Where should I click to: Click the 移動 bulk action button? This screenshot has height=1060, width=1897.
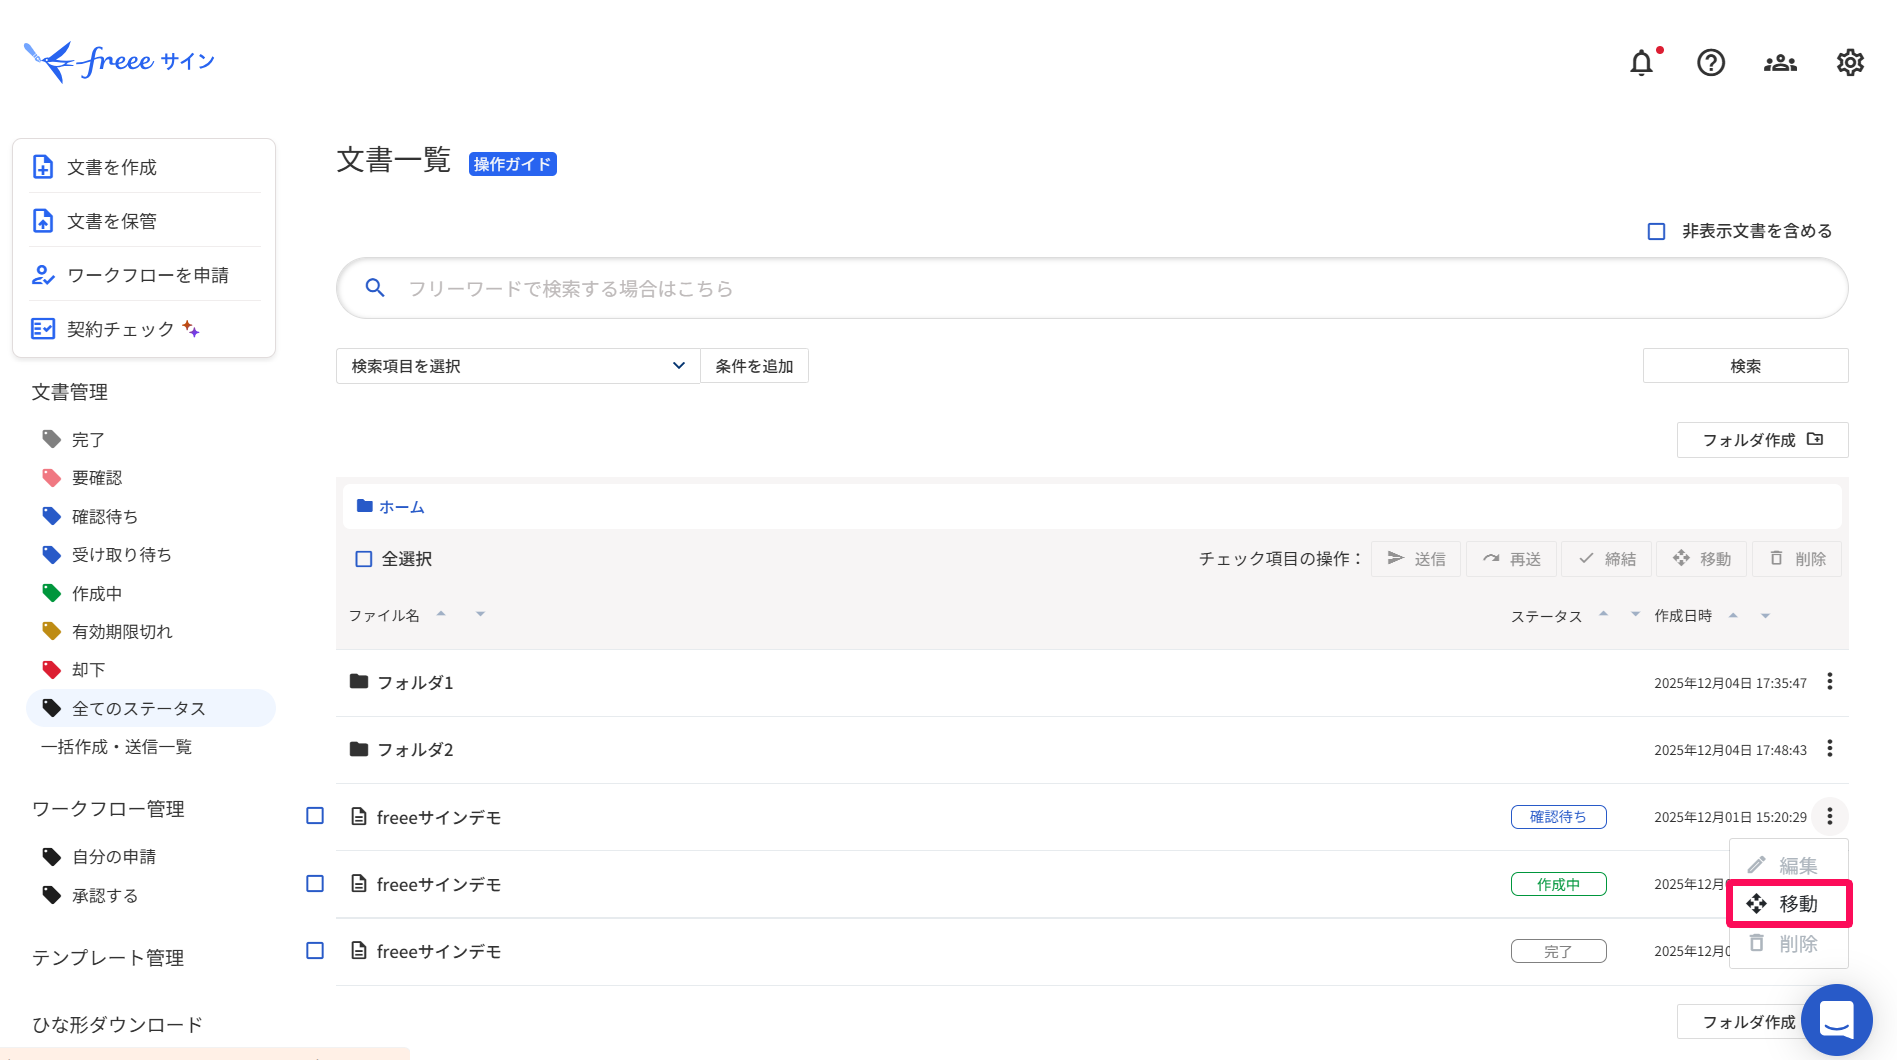pyautogui.click(x=1702, y=559)
